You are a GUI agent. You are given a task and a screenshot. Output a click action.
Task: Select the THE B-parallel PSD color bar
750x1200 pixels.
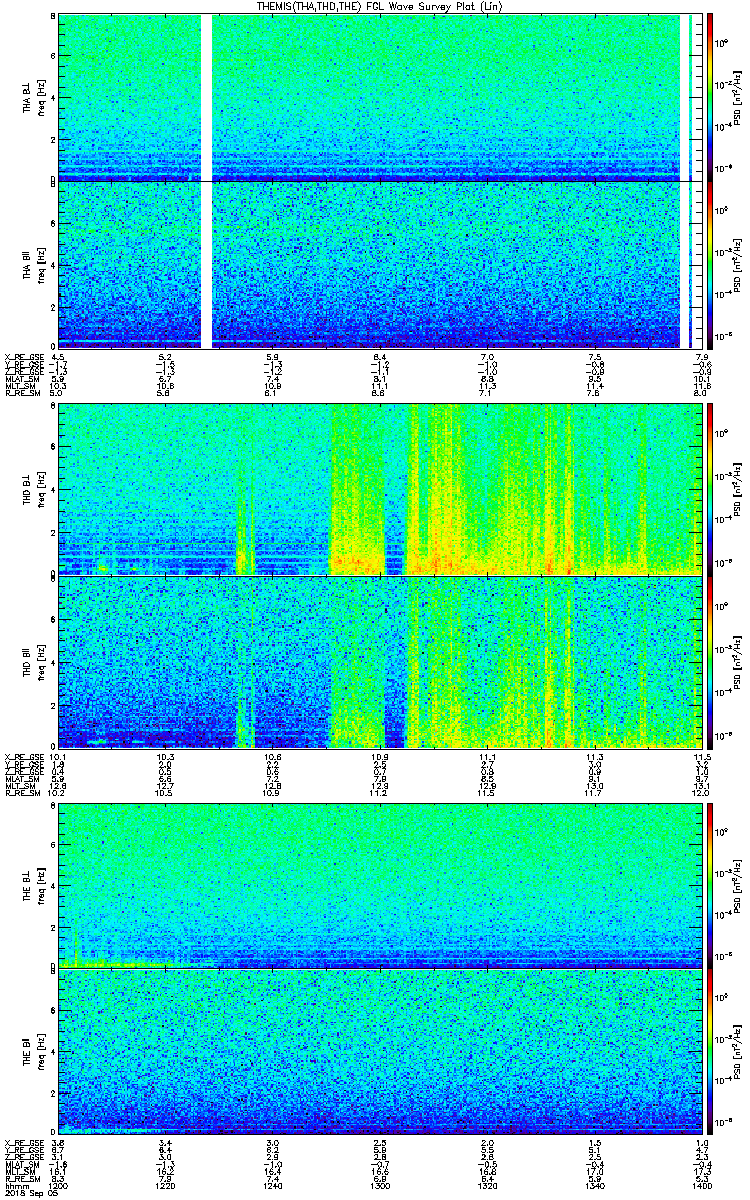(710, 1052)
